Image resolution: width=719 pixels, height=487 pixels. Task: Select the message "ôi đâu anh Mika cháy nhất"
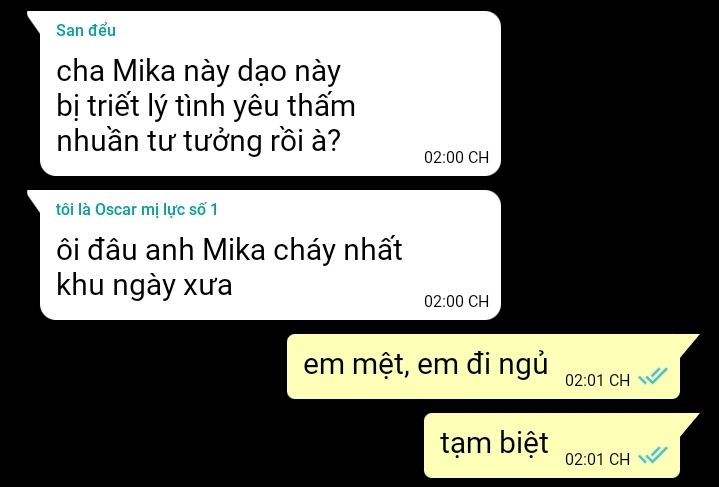click(271, 255)
